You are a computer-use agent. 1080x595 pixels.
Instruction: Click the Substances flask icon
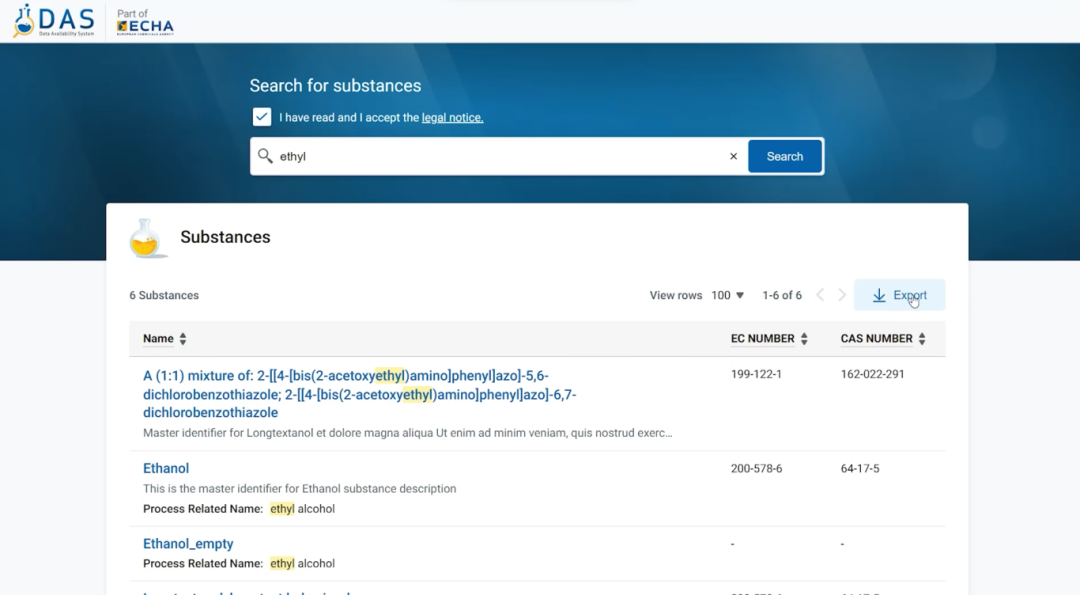[x=146, y=238]
